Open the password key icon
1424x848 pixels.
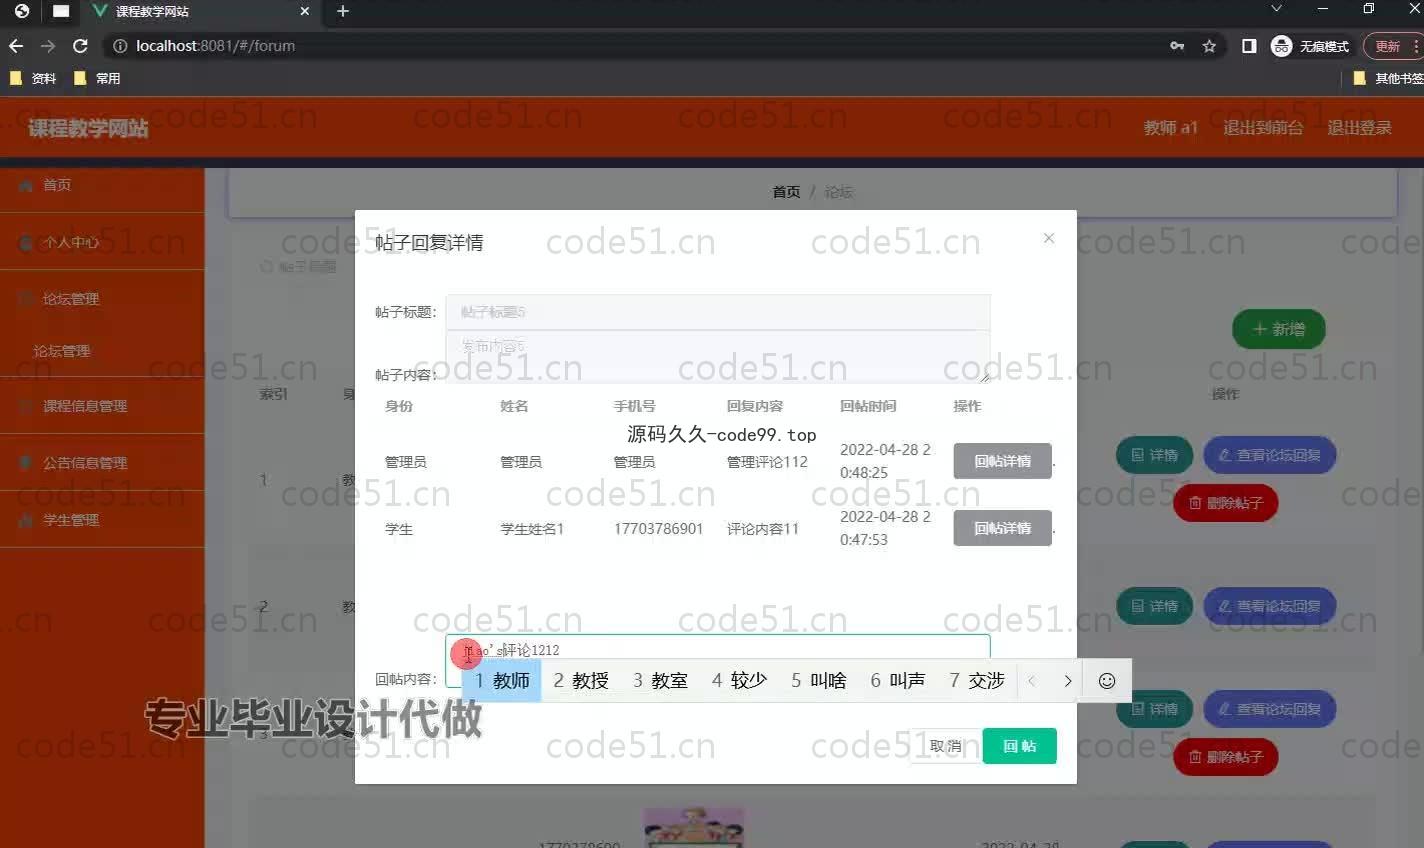pyautogui.click(x=1177, y=46)
